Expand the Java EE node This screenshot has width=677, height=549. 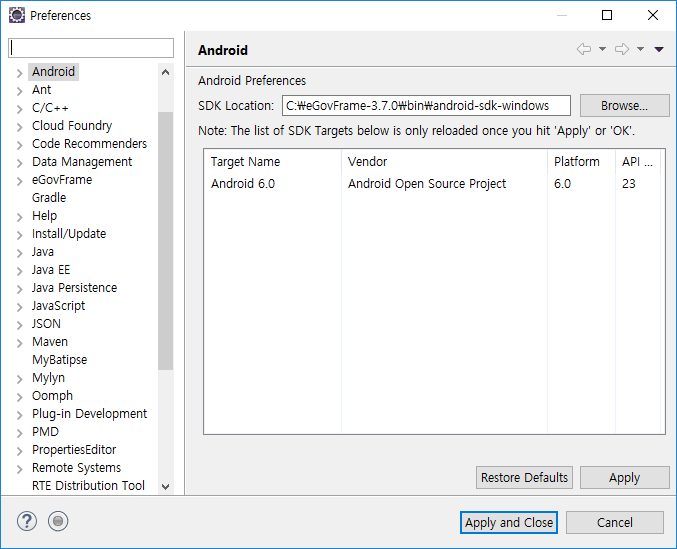click(19, 271)
